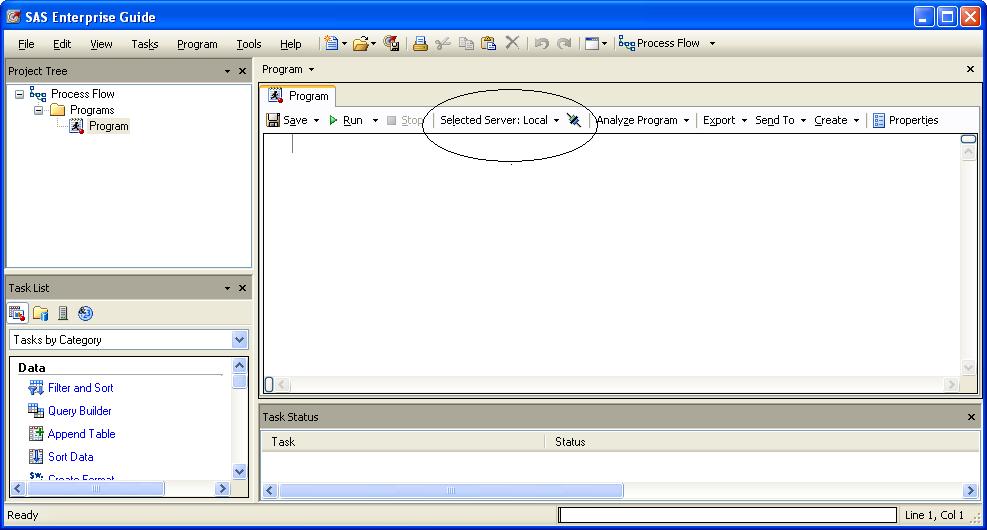Select Process Flow in Project Tree
Screen dimensions: 987x530
click(x=82, y=94)
